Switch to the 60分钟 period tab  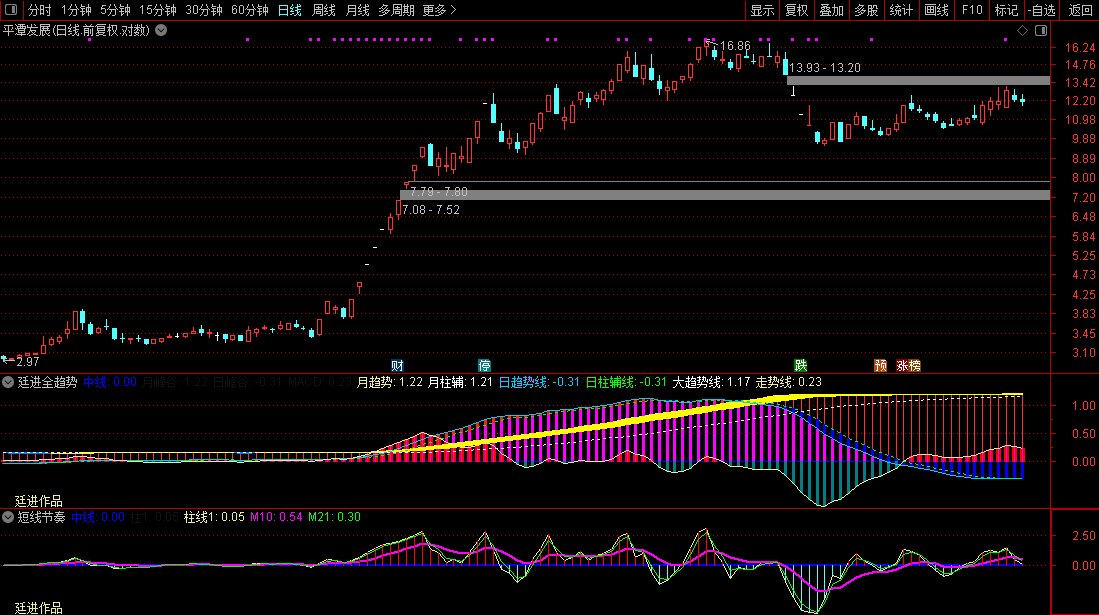tap(249, 11)
